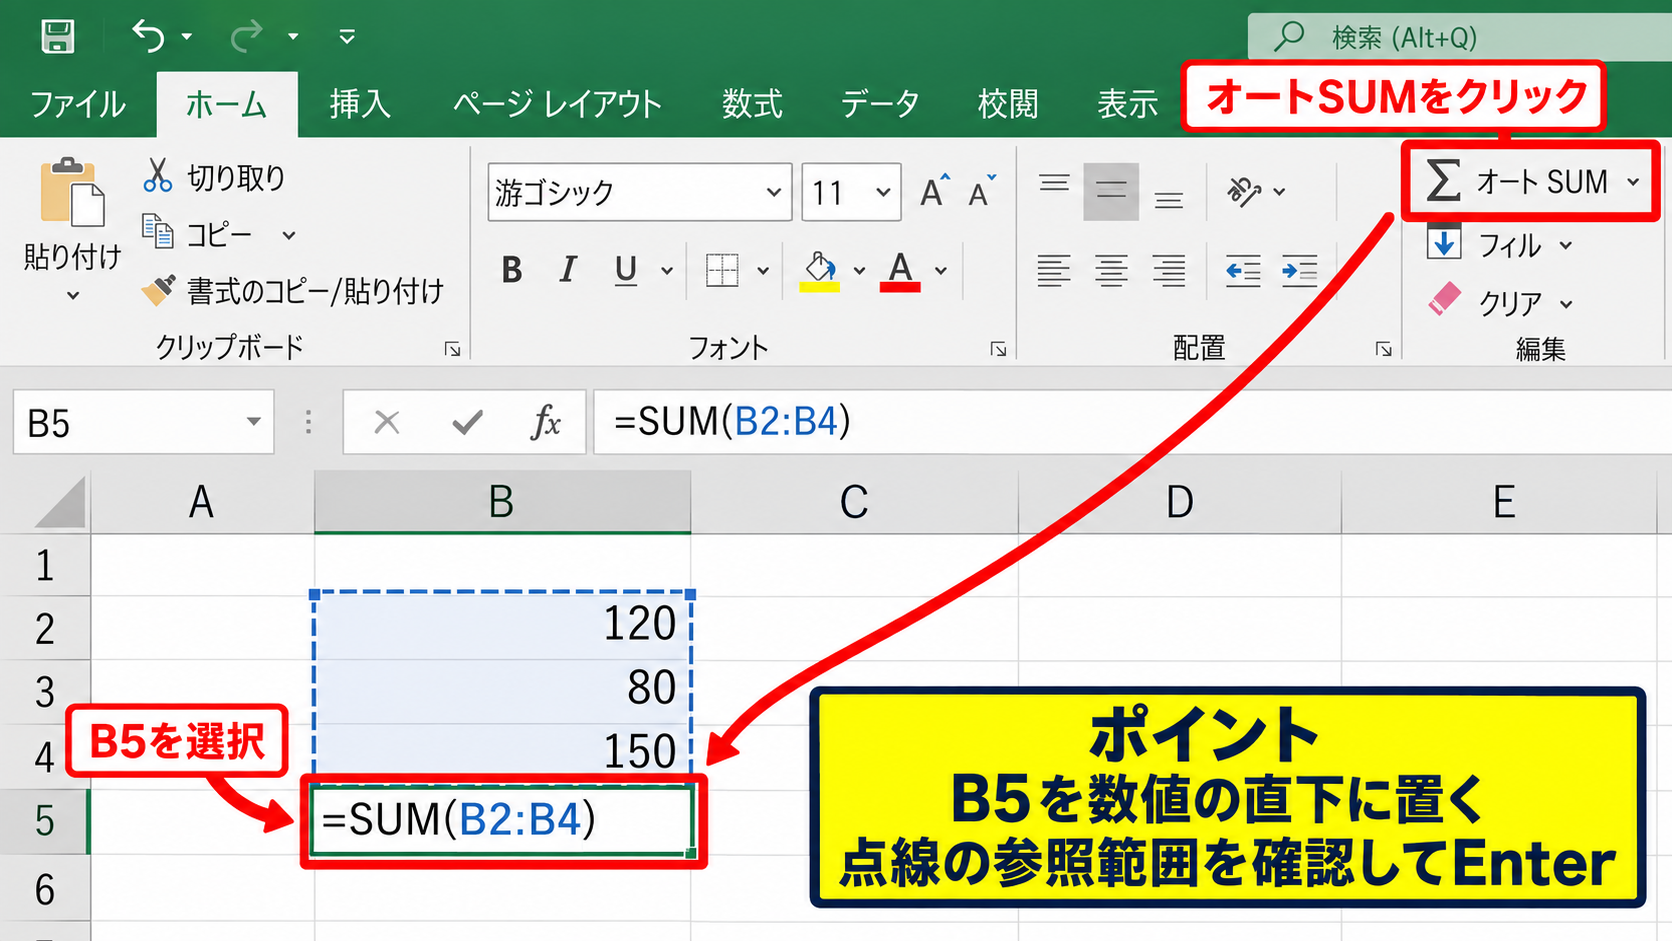Decrease indent in cell
Screen dimensions: 1672x941
tap(1243, 270)
